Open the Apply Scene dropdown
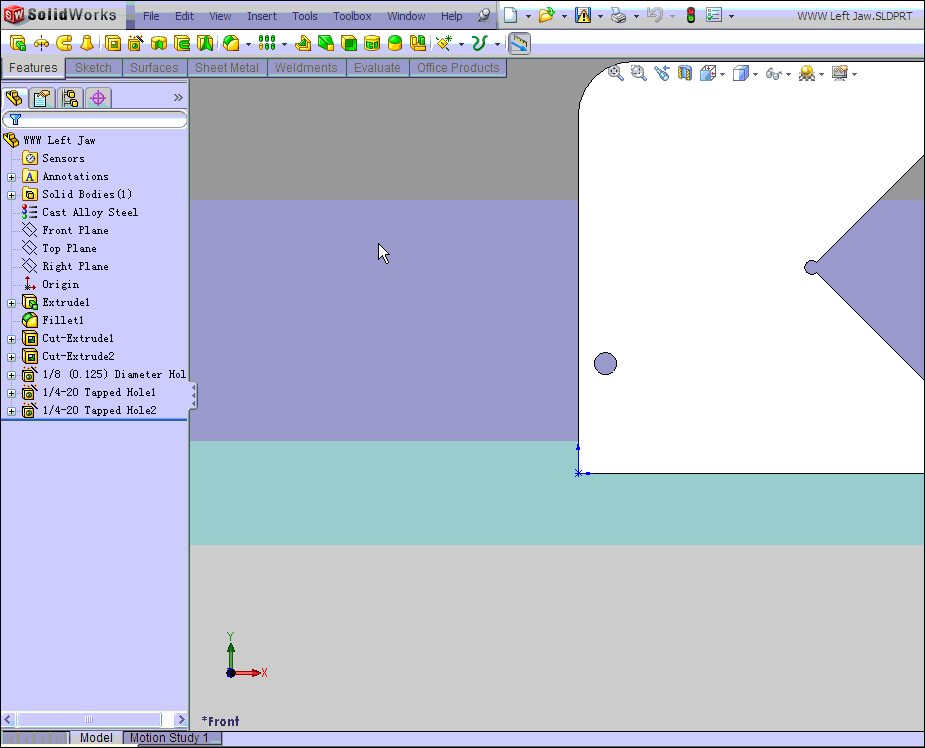This screenshot has height=748, width=925. (822, 73)
